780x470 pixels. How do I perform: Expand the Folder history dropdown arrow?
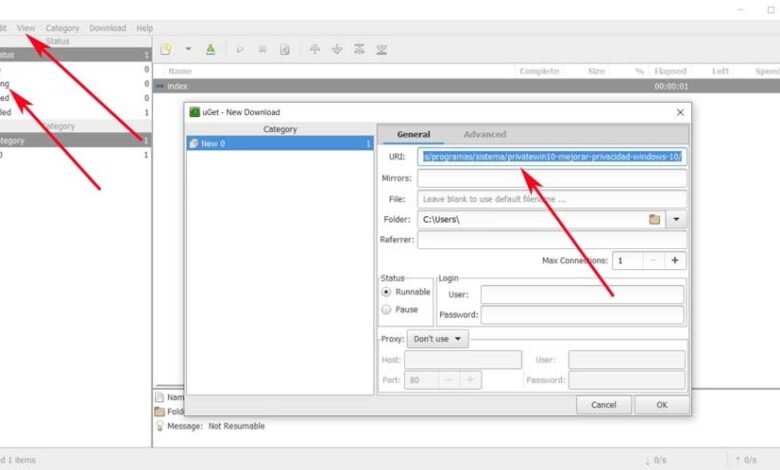coord(676,219)
